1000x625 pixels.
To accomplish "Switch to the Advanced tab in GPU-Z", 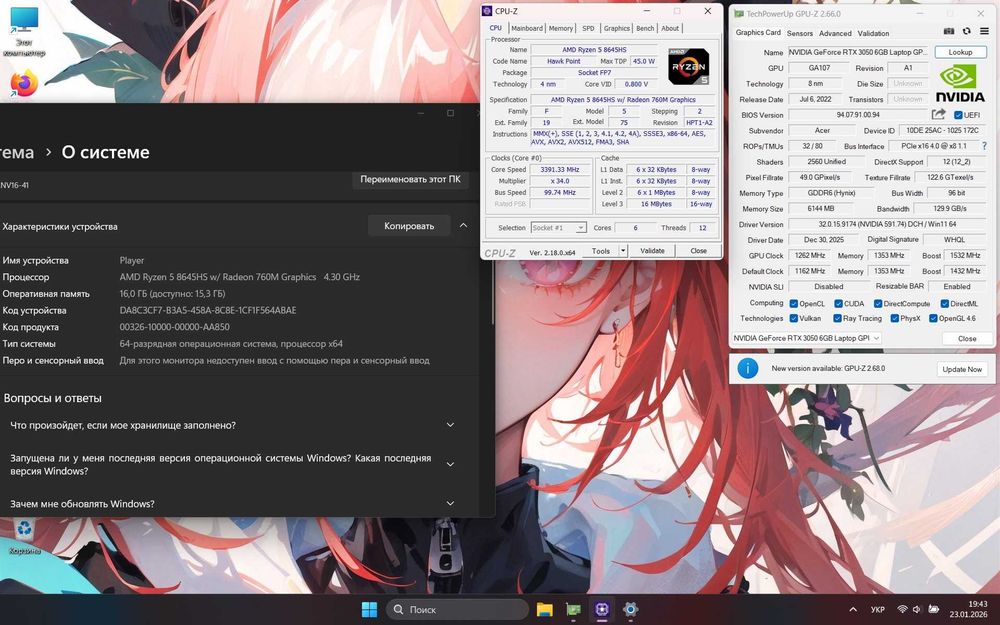I will click(835, 33).
